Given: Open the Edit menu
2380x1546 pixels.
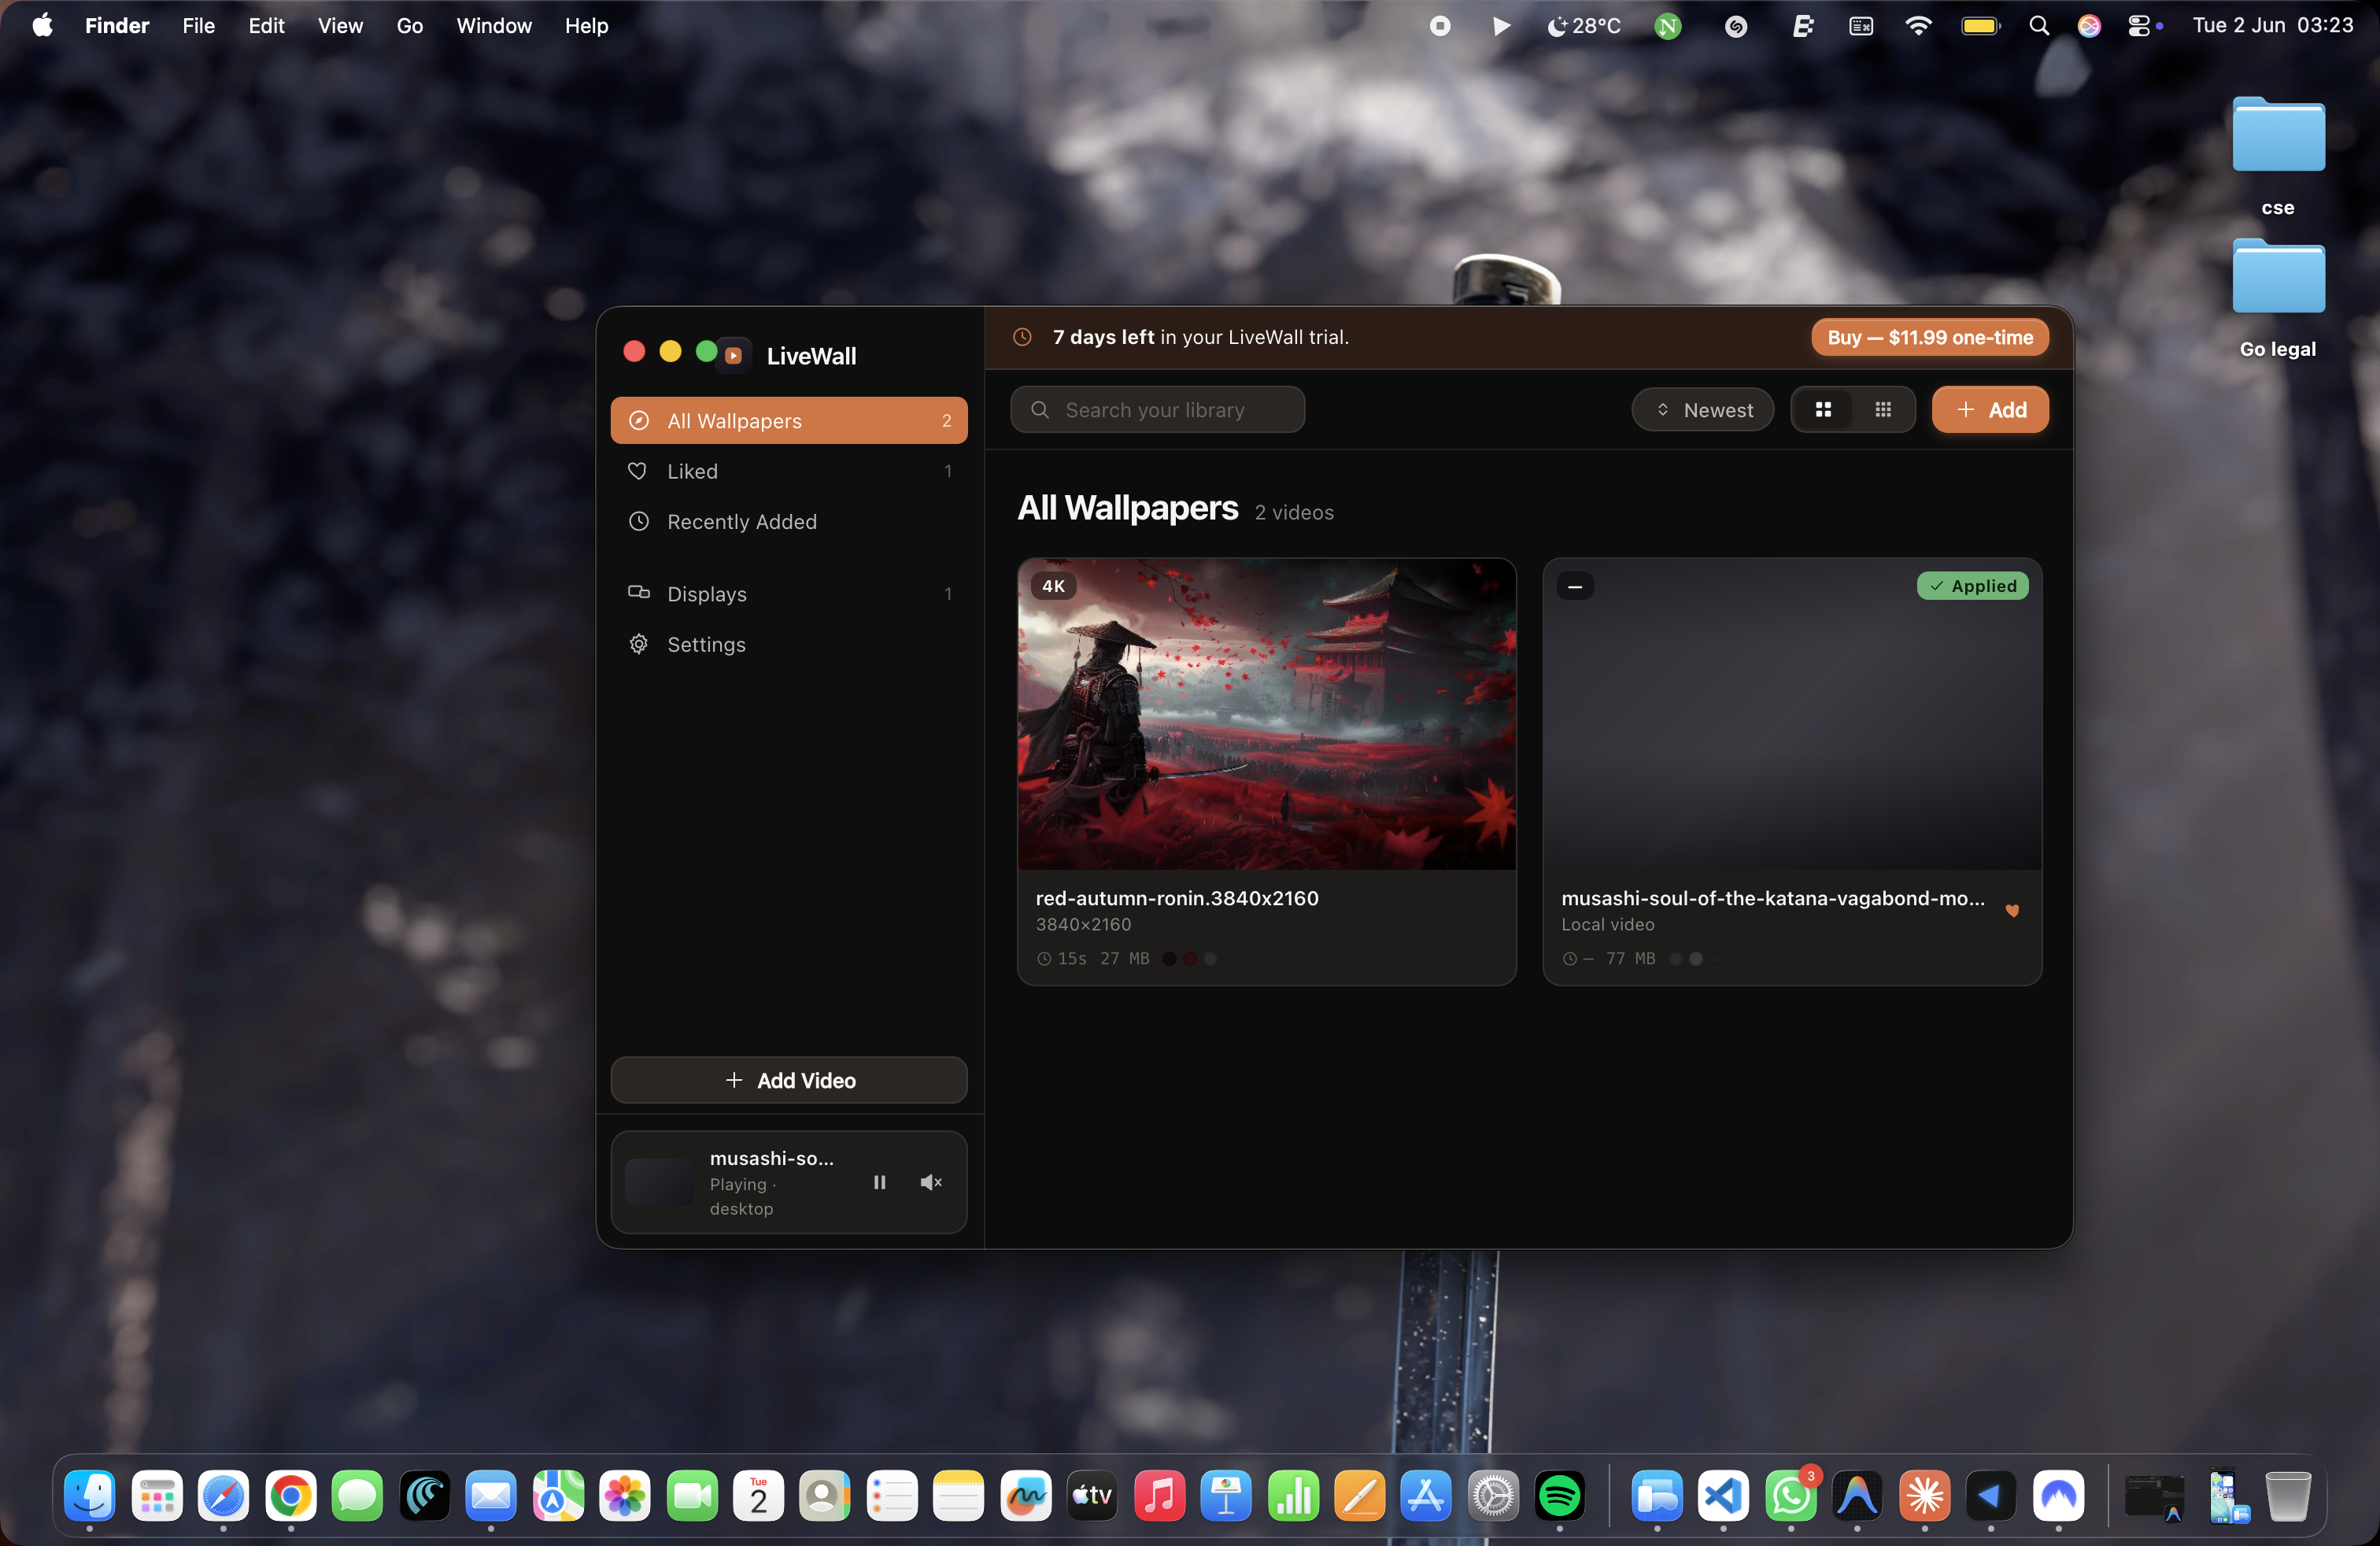Looking at the screenshot, I should [x=266, y=25].
